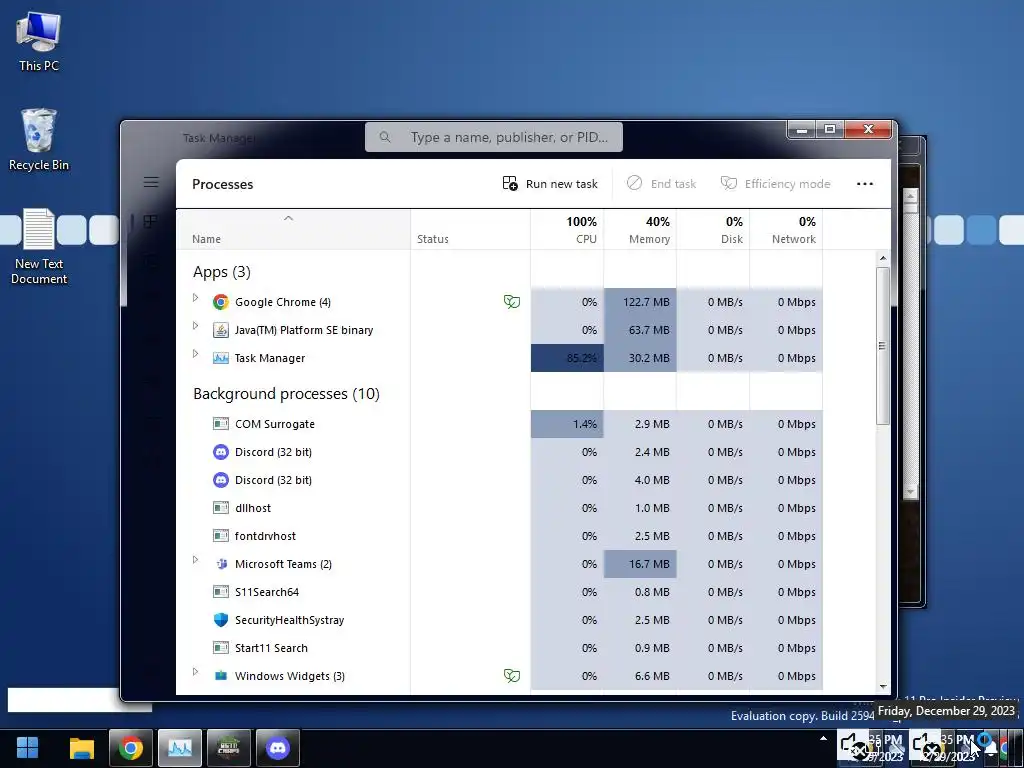Show hidden tray icons chevron
Screen dimensions: 1024x768
tap(824, 739)
